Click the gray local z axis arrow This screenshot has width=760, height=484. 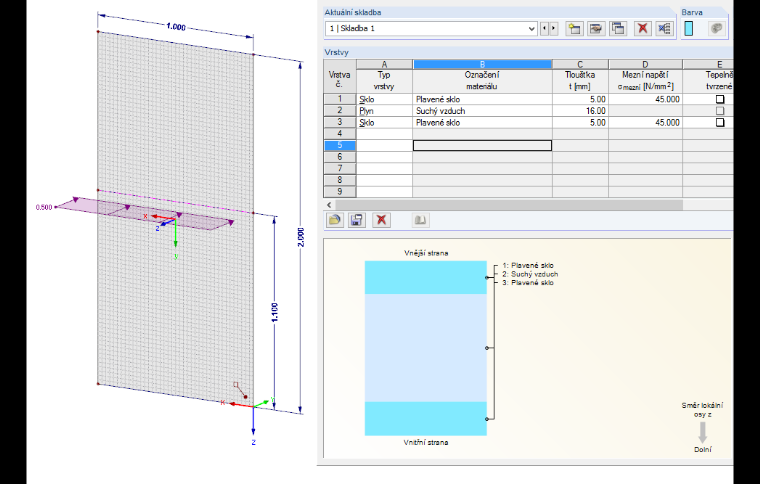(702, 432)
